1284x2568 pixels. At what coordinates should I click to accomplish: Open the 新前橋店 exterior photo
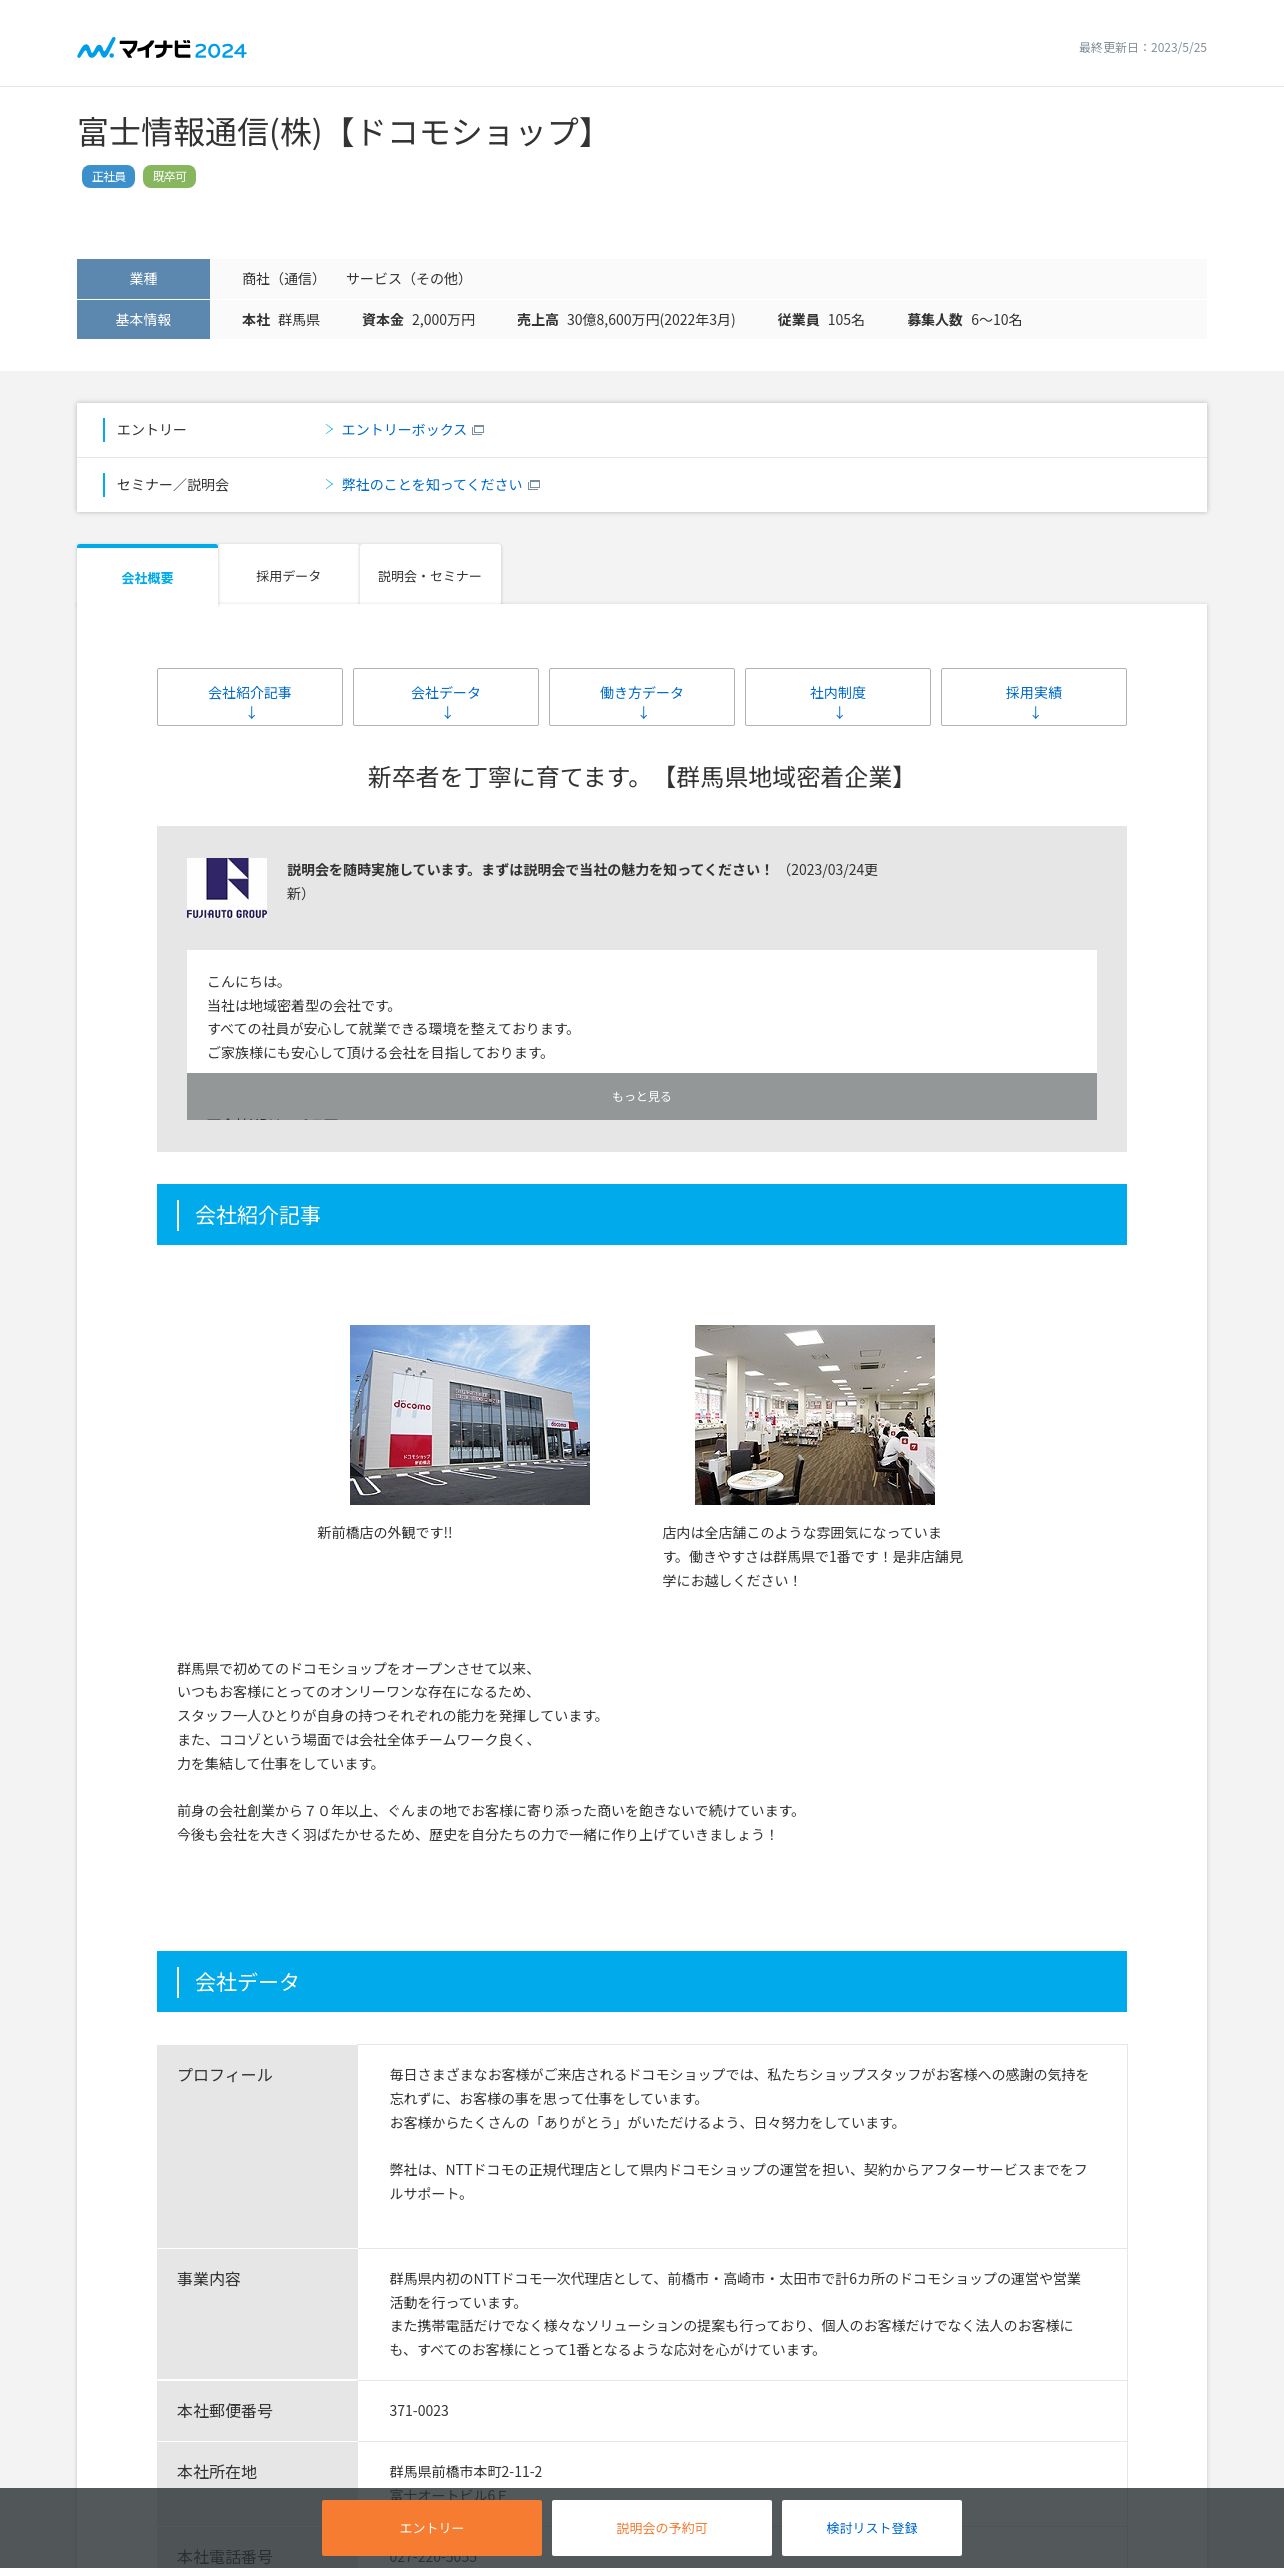pos(470,1415)
